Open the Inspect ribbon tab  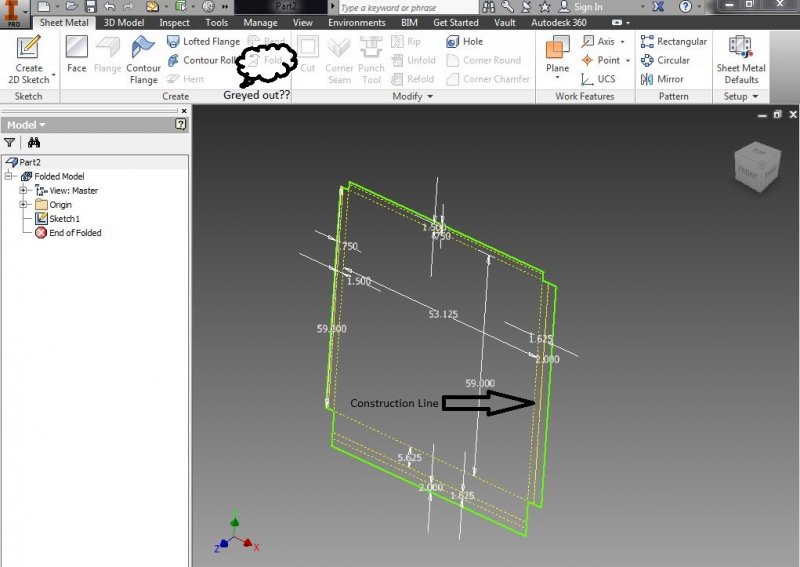[x=174, y=22]
